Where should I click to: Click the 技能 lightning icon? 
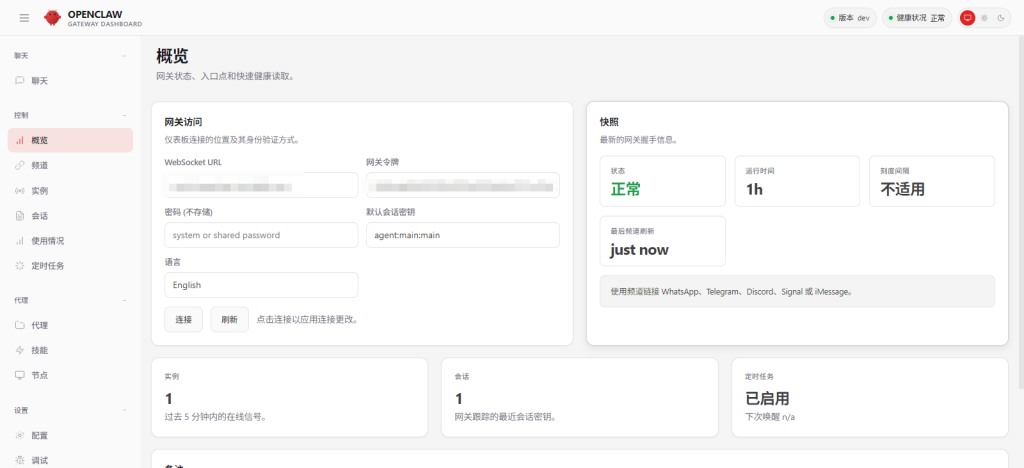tap(20, 351)
